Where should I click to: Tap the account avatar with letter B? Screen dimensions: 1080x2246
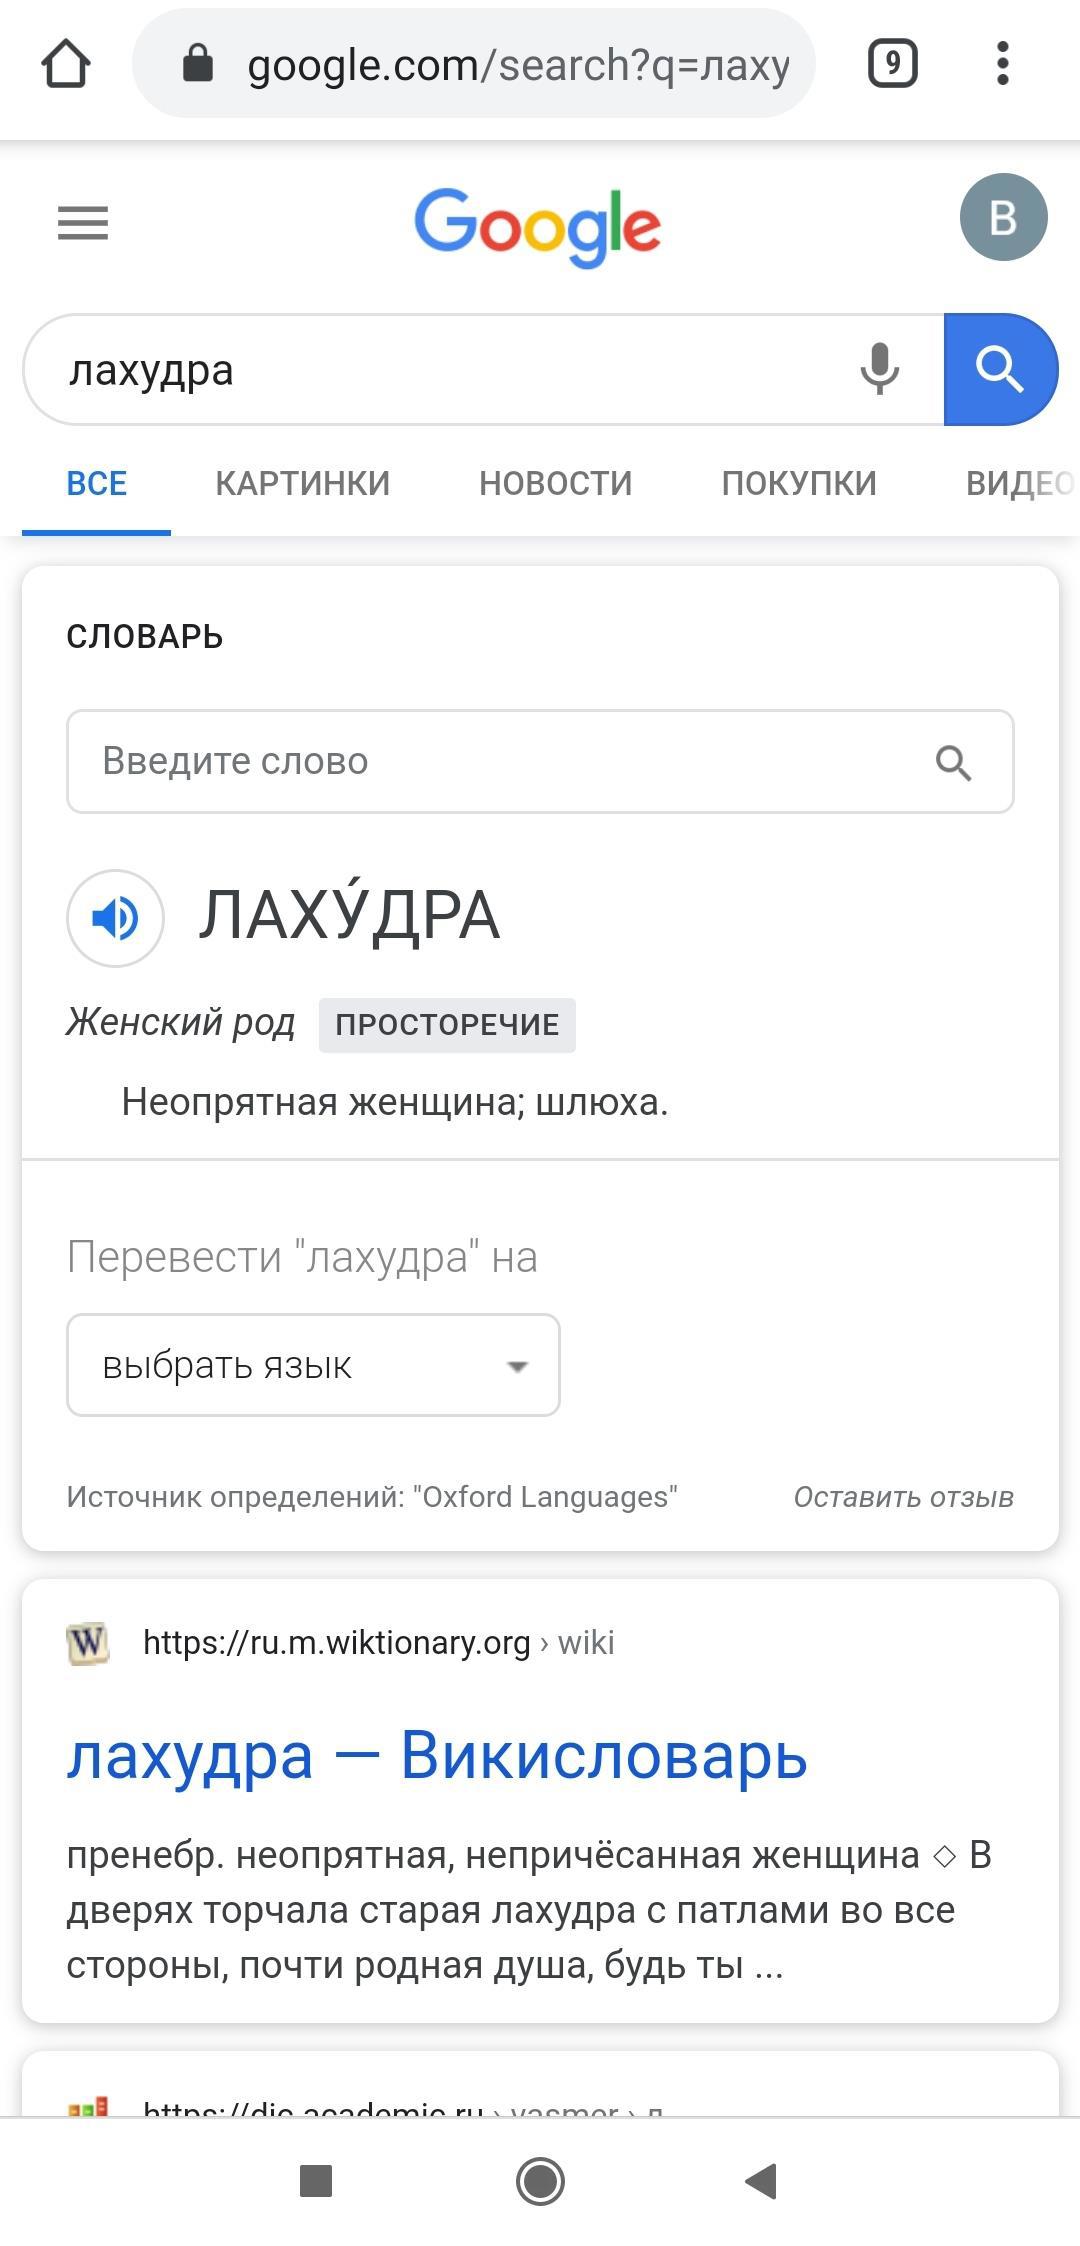click(1003, 217)
